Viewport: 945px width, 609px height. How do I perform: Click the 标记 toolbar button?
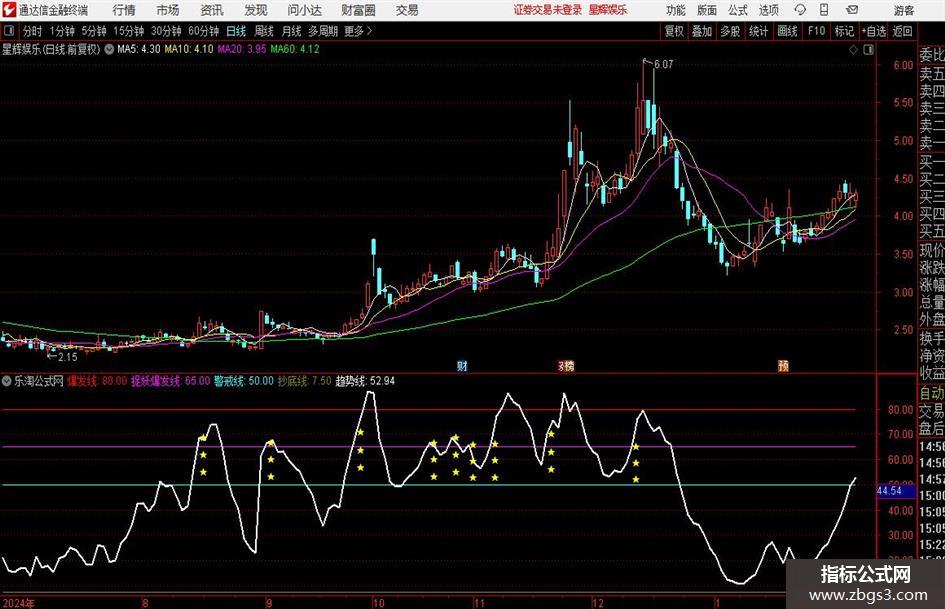coord(844,31)
